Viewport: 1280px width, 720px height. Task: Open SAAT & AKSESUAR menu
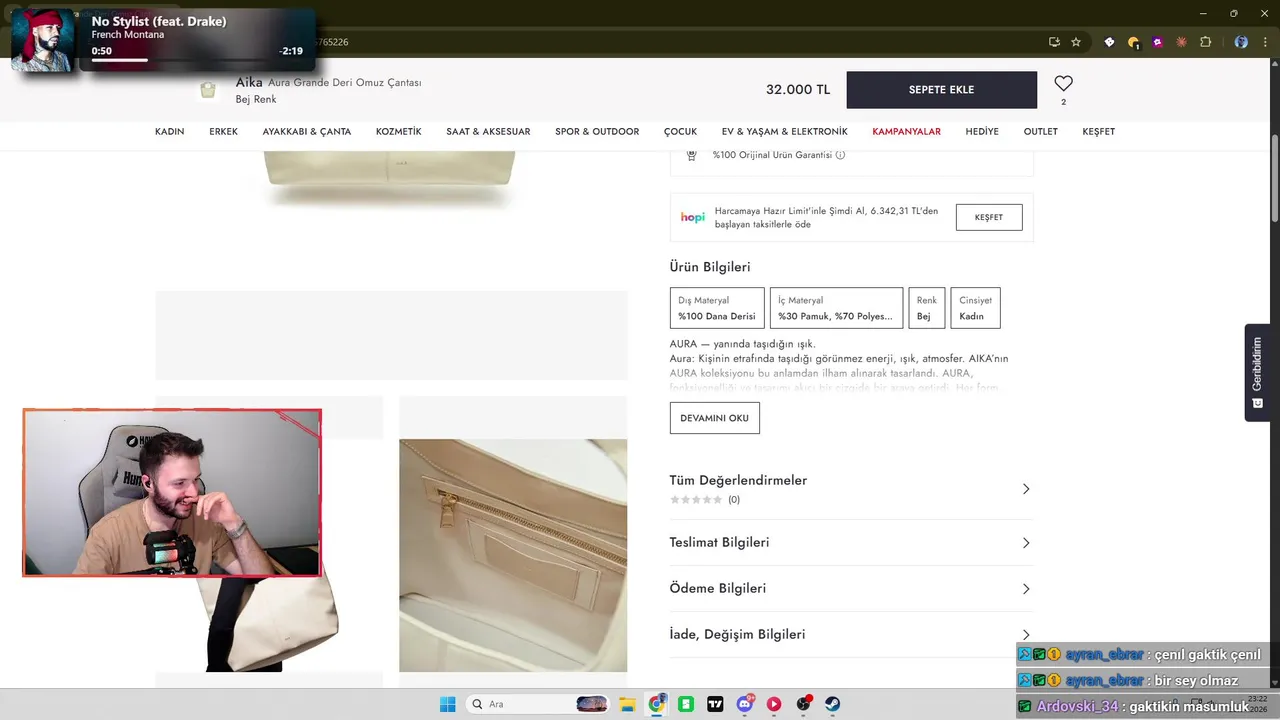488,132
